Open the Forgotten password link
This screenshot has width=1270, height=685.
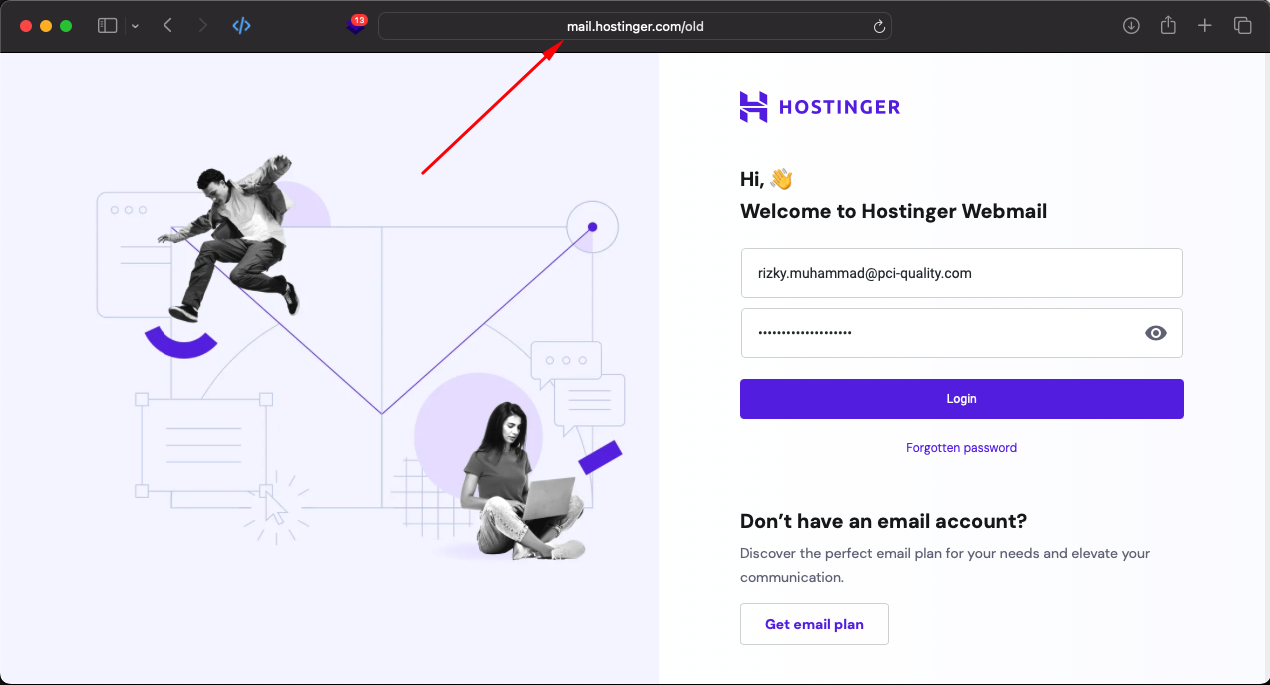pyautogui.click(x=961, y=447)
